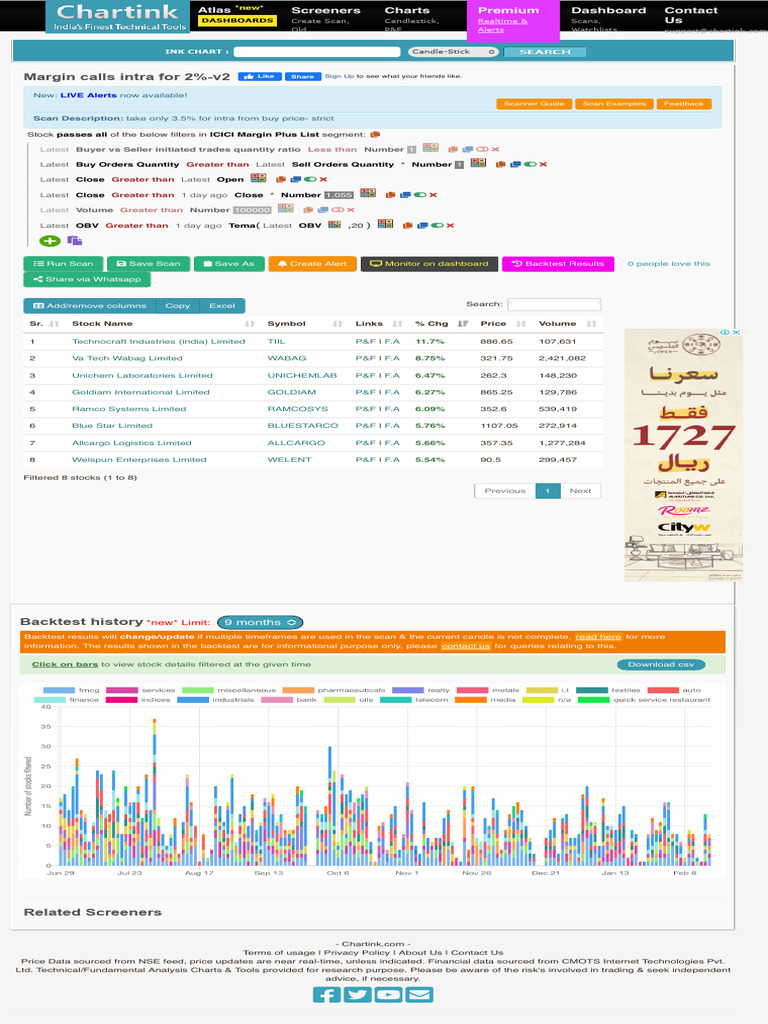
Task: Click the Backtest Results button
Action: point(558,264)
